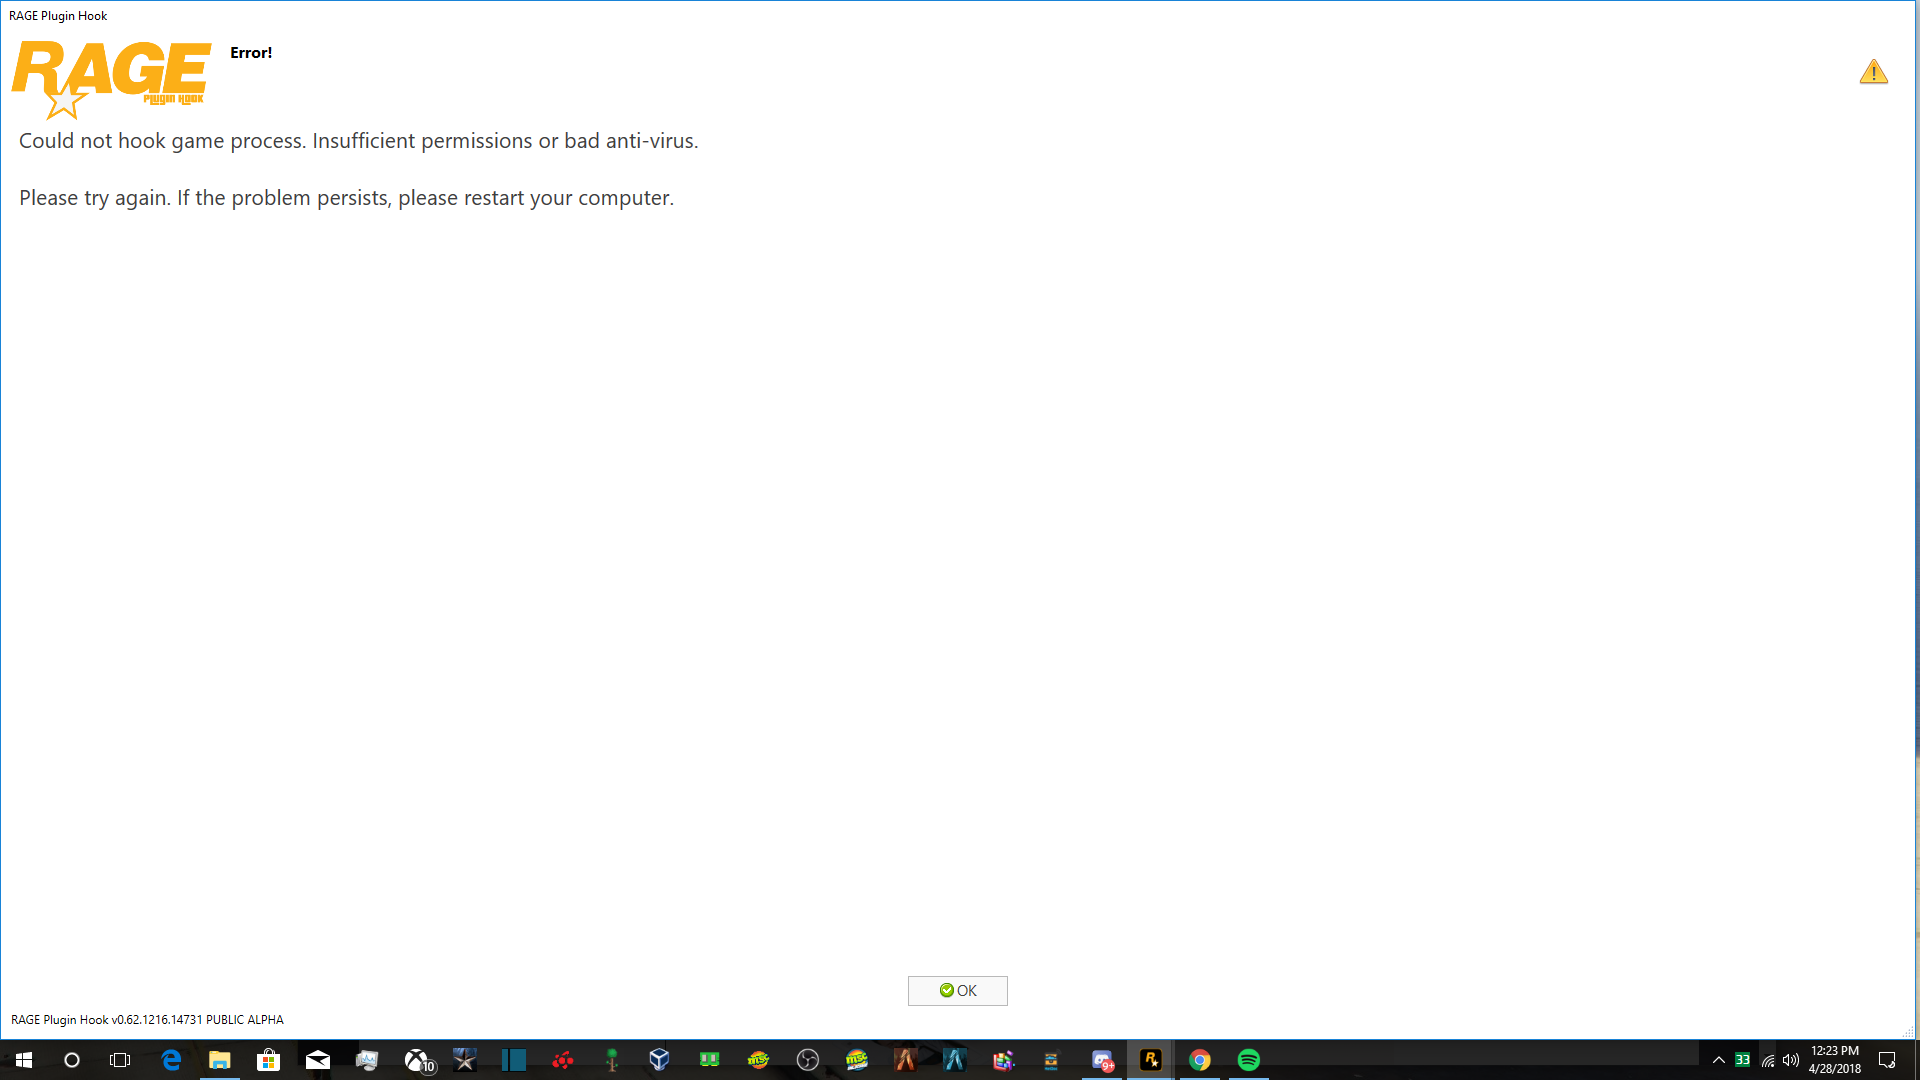Expand hidden system tray icons
Viewport: 1920px width, 1080px height.
1718,1060
